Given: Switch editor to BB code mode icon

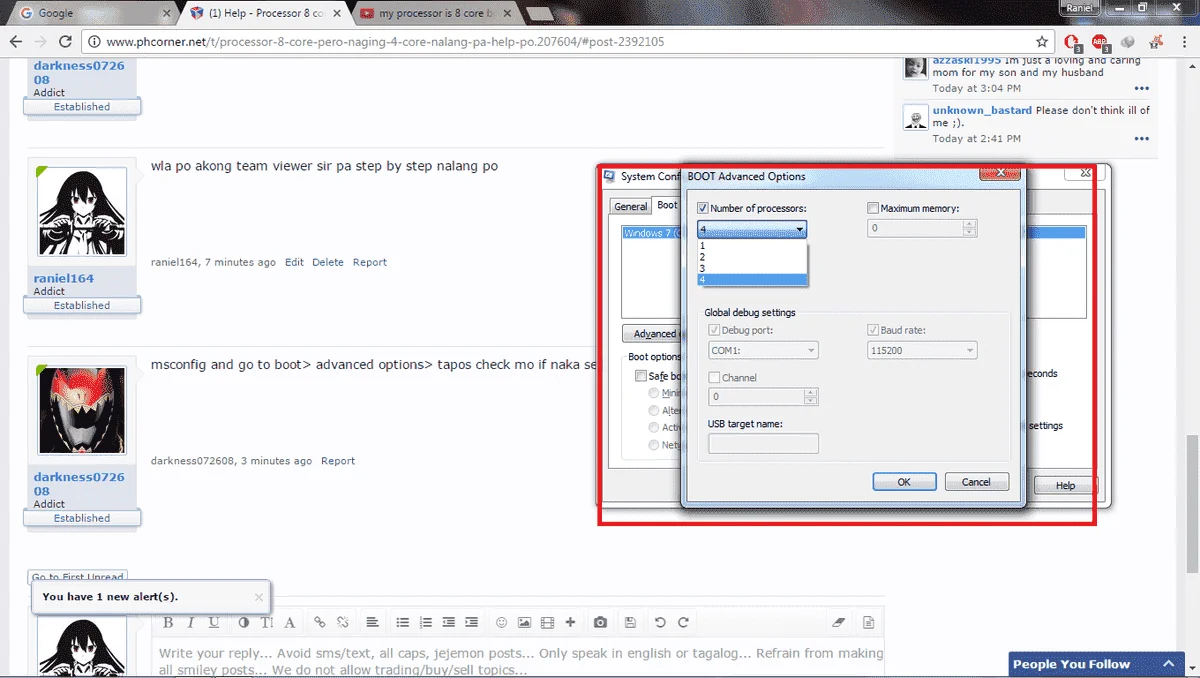Looking at the screenshot, I should pos(869,622).
